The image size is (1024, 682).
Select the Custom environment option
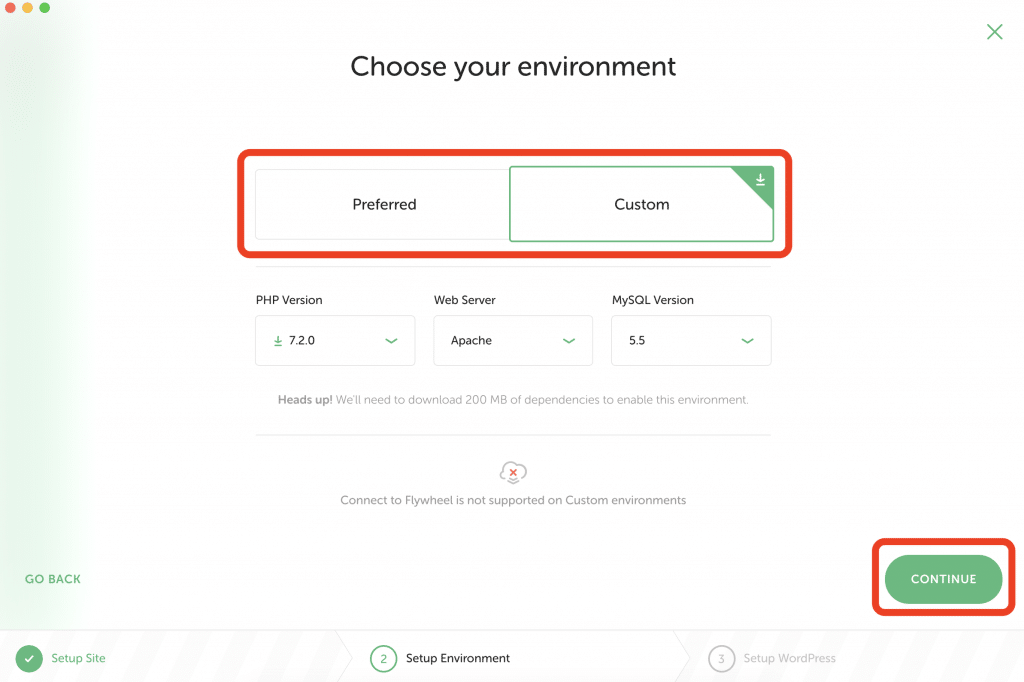[641, 204]
